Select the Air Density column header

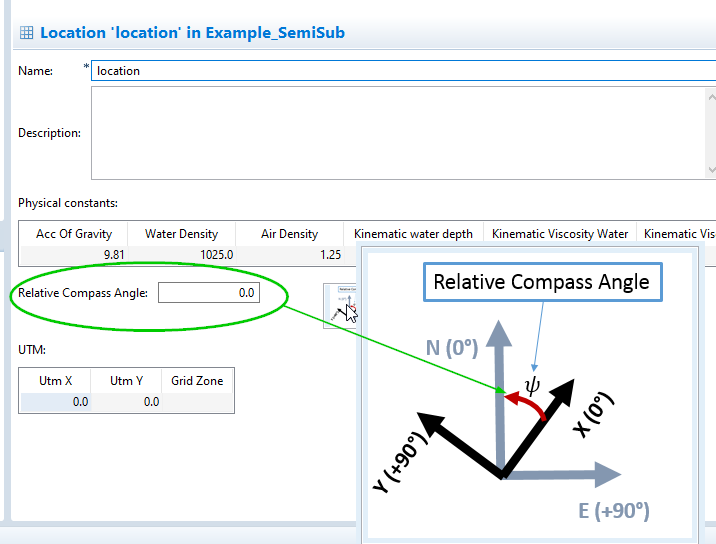[x=289, y=234]
